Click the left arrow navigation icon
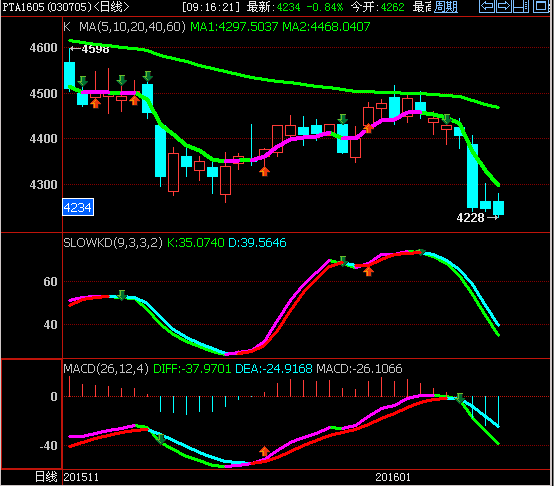Image resolution: width=554 pixels, height=486 pixels. tap(487, 6)
